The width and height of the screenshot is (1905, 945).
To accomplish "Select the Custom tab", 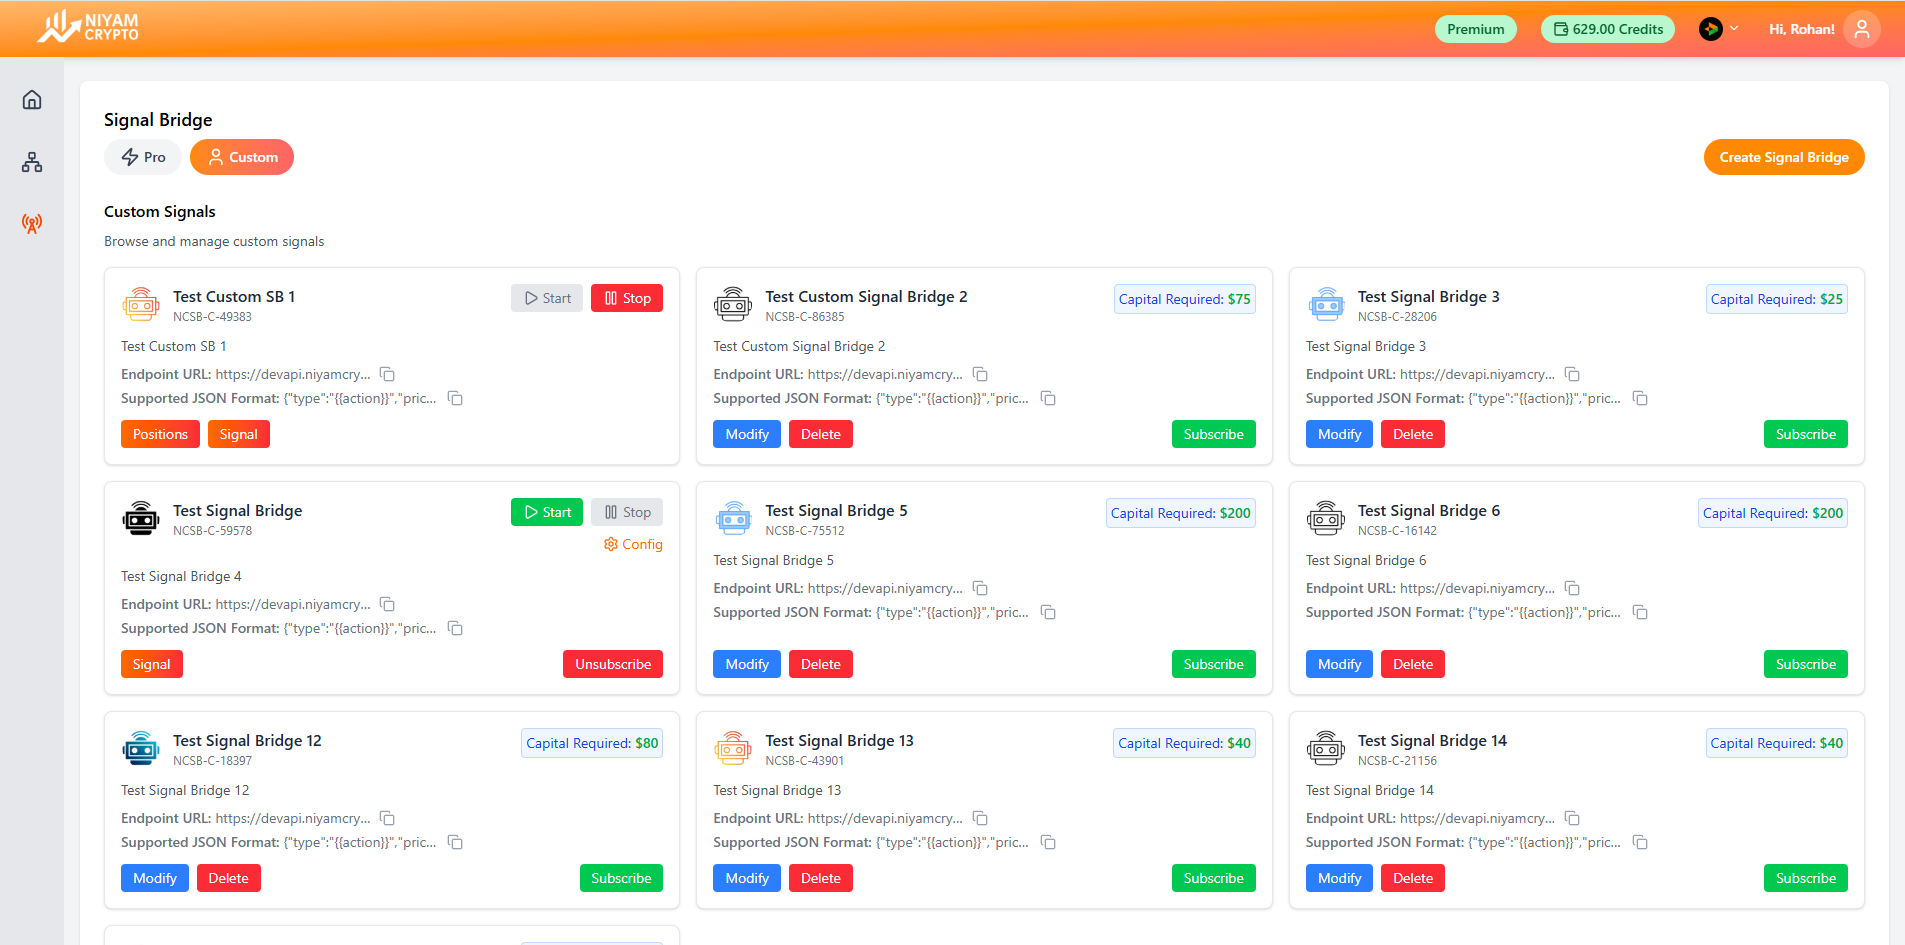I will (242, 157).
